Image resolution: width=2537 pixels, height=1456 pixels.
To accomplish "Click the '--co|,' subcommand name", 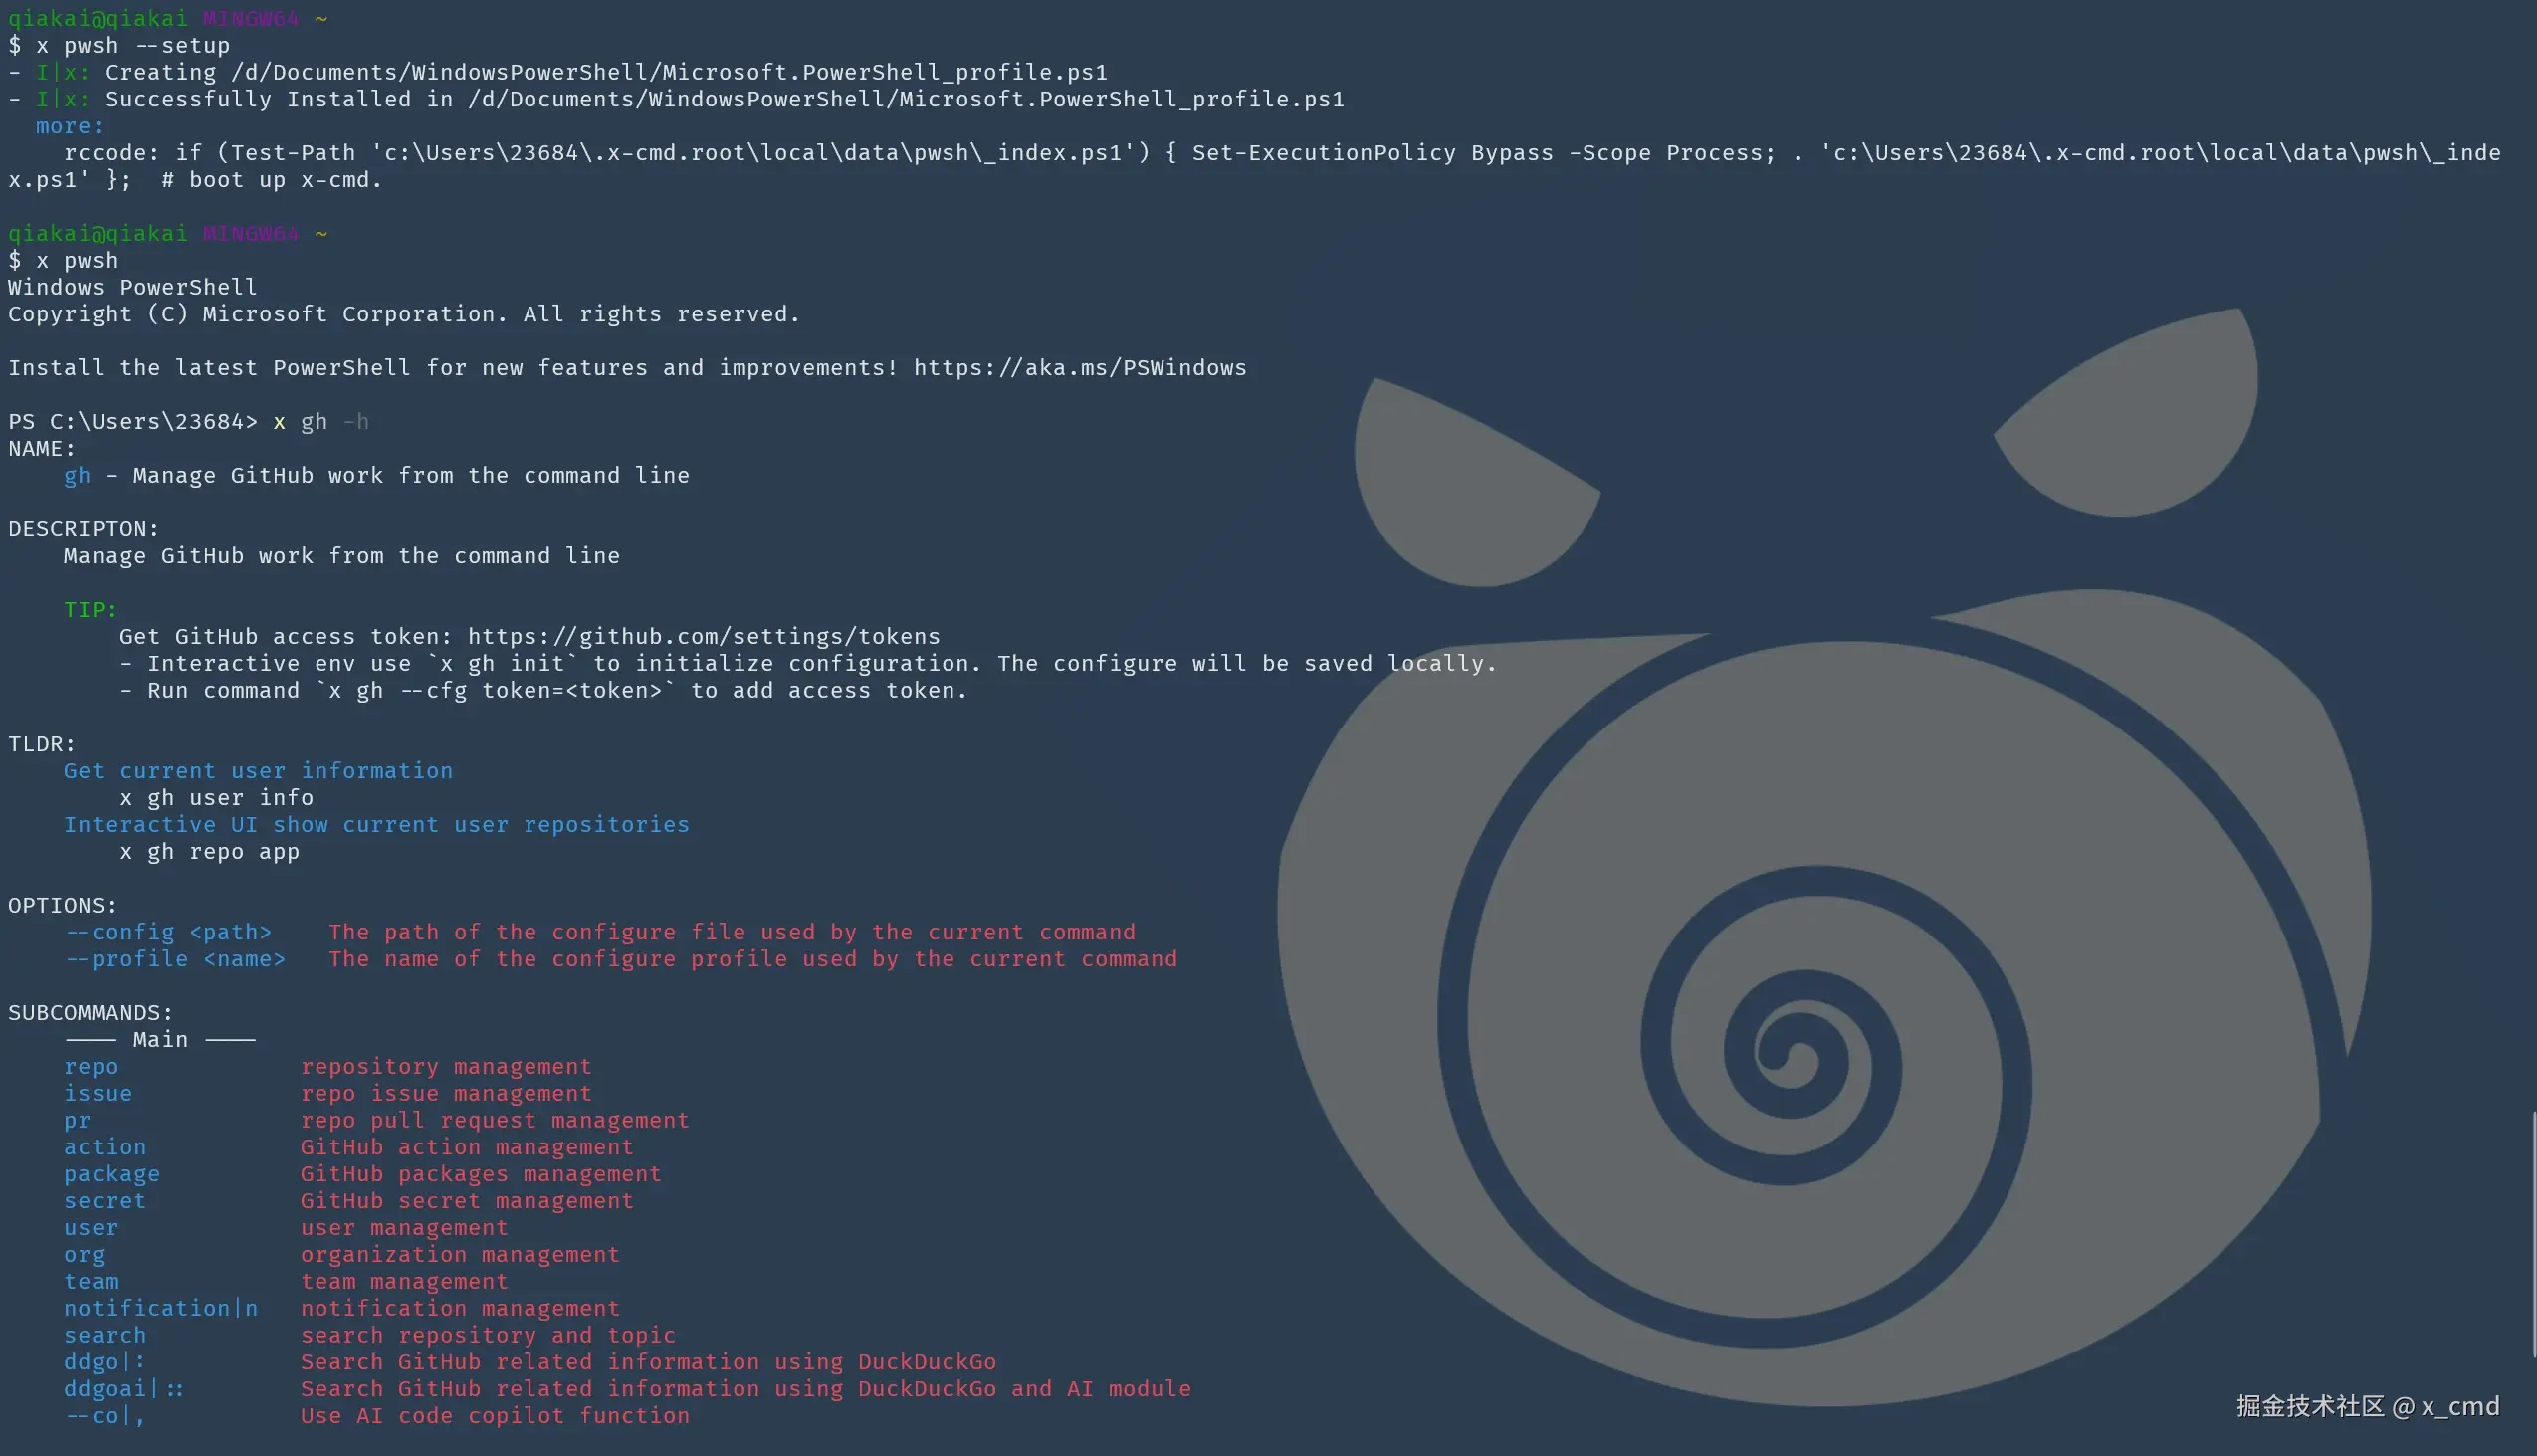I will [x=105, y=1416].
